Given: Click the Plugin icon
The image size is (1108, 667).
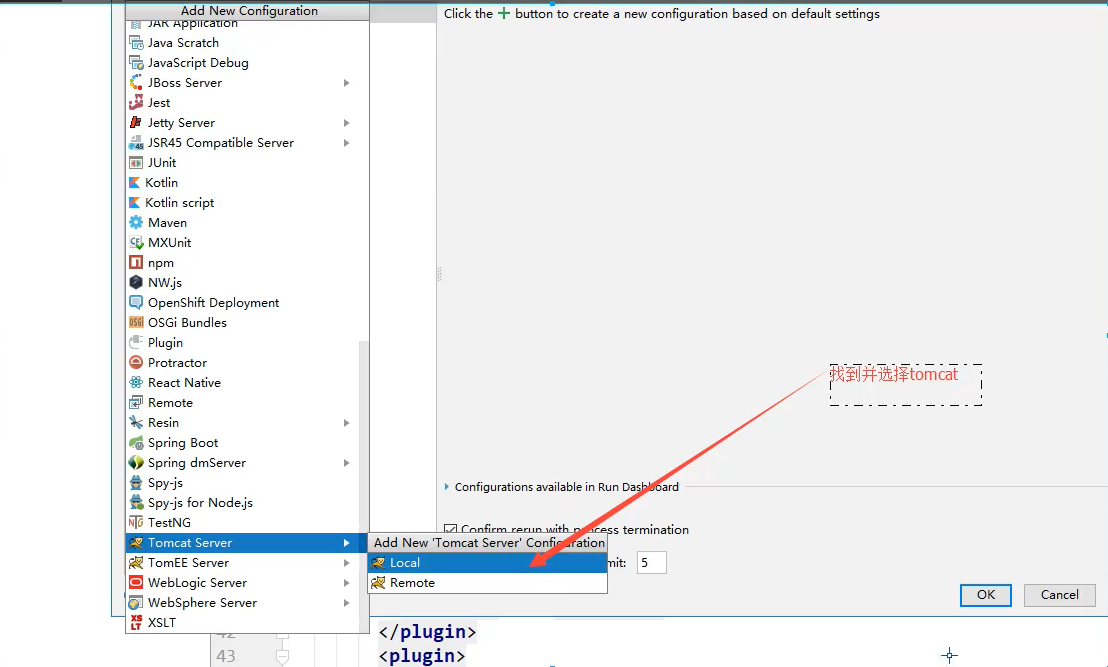Looking at the screenshot, I should point(136,343).
